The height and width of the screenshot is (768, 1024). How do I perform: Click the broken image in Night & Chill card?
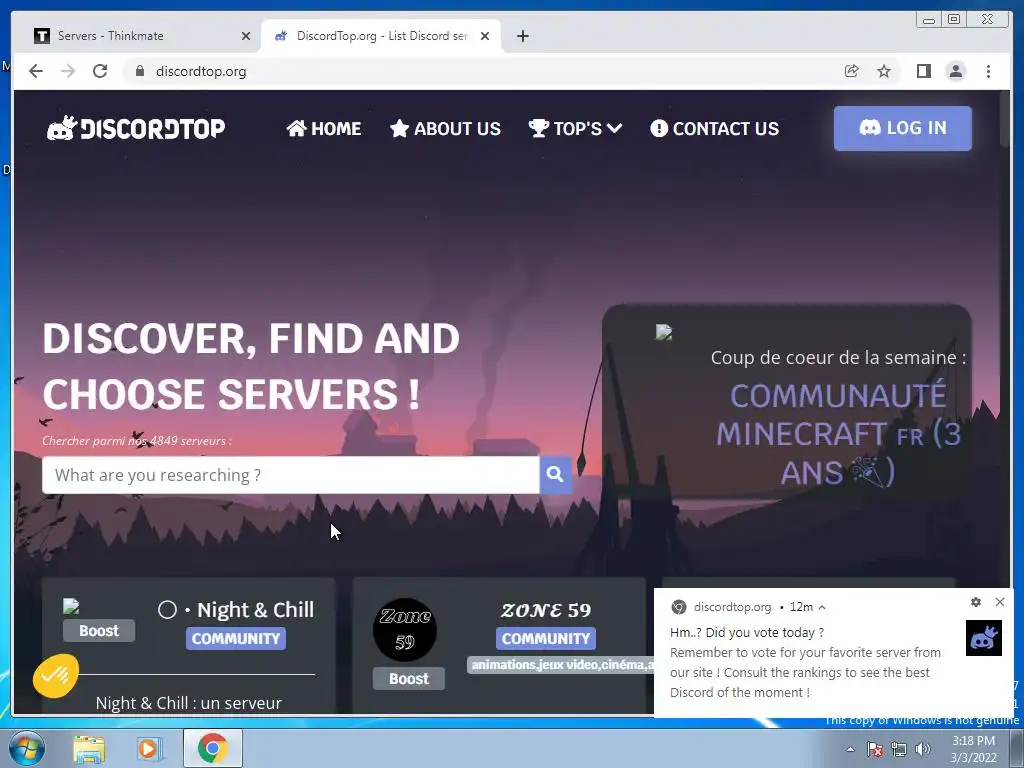pos(71,607)
